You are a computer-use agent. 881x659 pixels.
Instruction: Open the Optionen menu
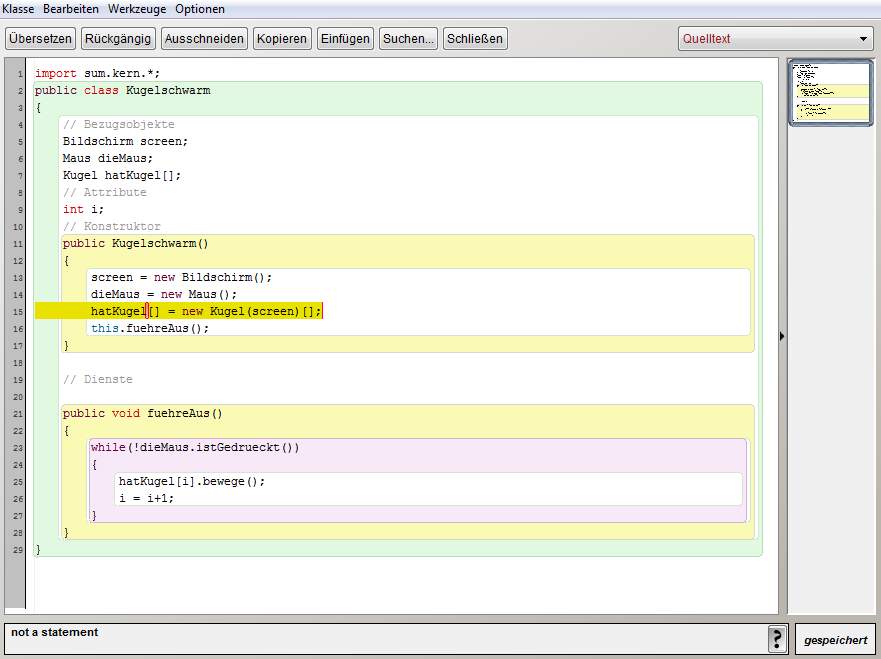coord(200,9)
